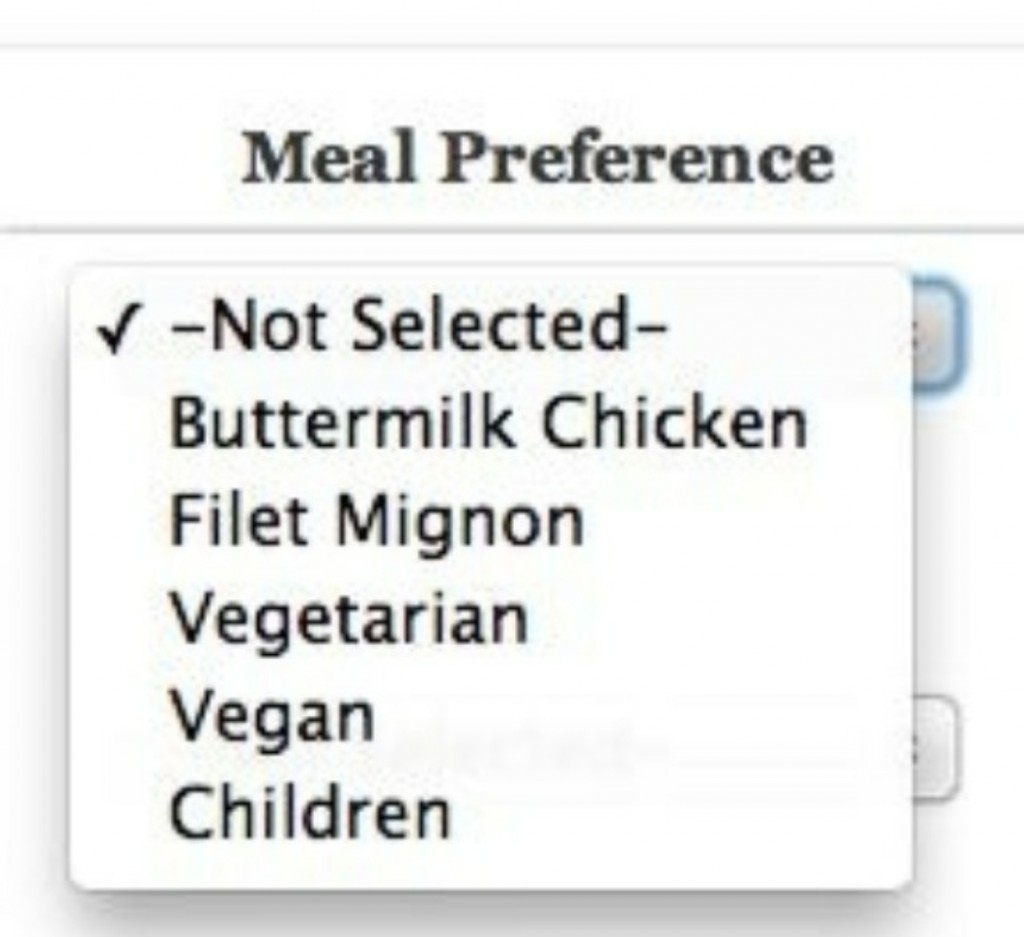Click the word Meal in the heading
Image resolution: width=1024 pixels, height=937 pixels.
[x=329, y=160]
